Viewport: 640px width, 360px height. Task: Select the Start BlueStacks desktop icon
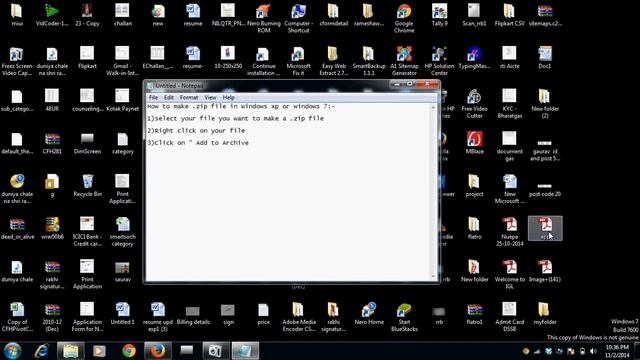[404, 317]
